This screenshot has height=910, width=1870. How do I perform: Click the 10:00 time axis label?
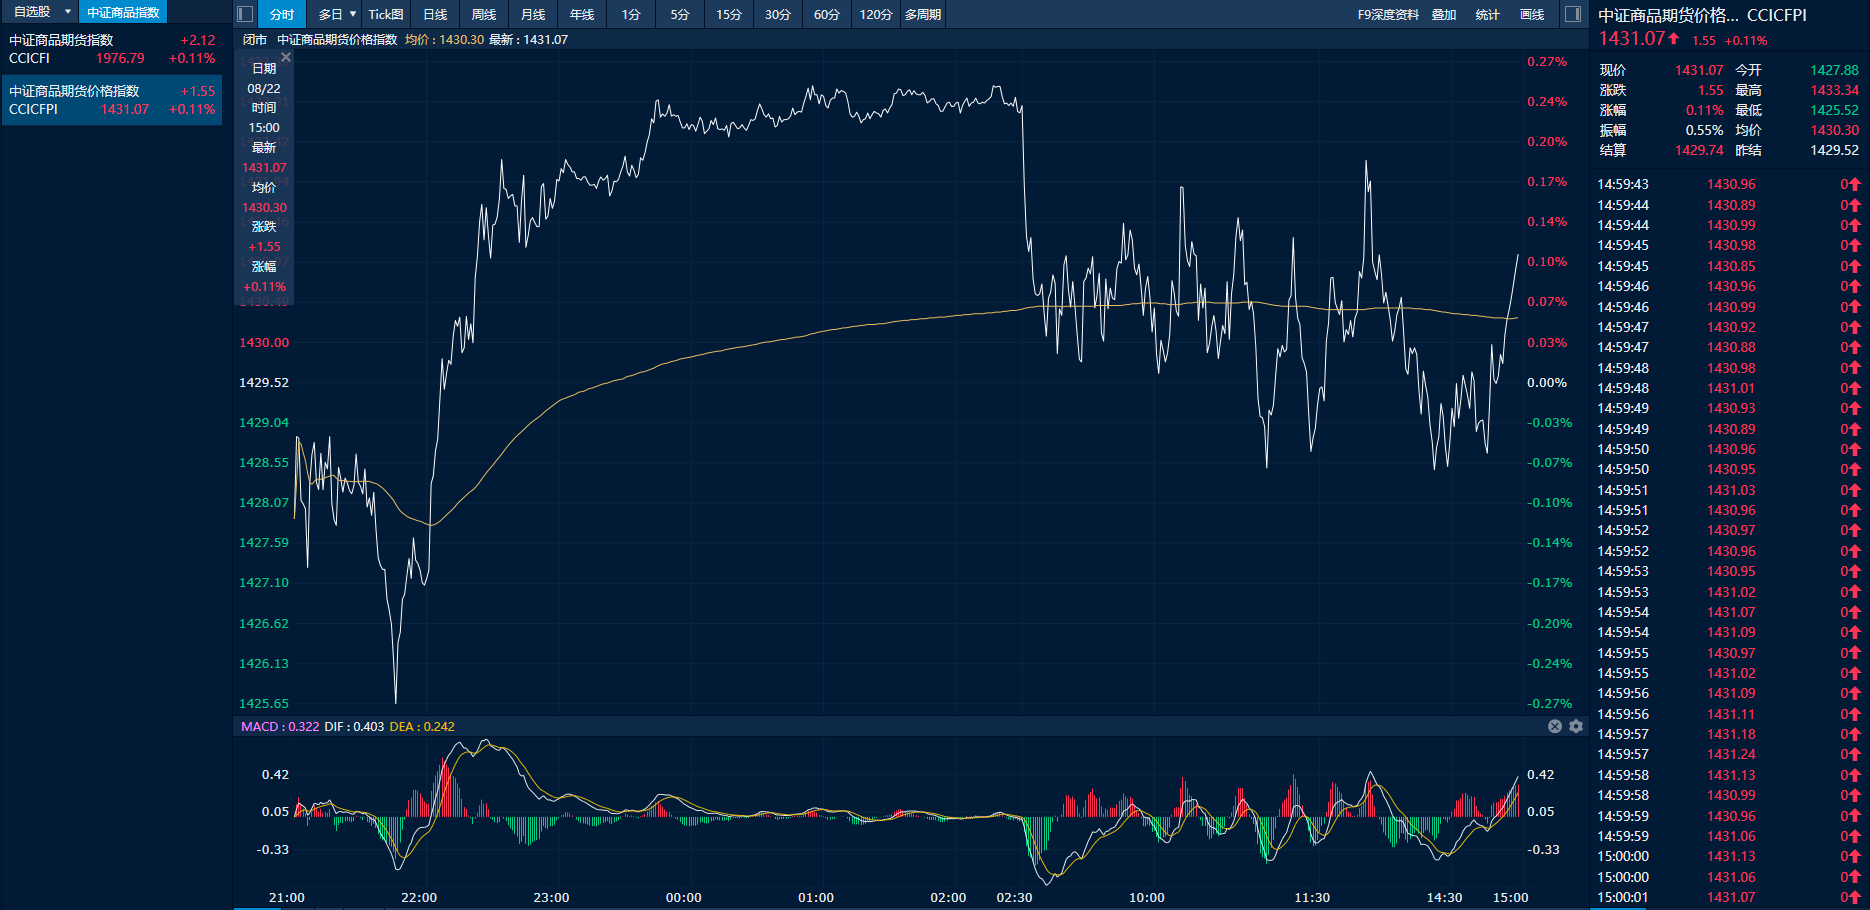coord(1147,897)
